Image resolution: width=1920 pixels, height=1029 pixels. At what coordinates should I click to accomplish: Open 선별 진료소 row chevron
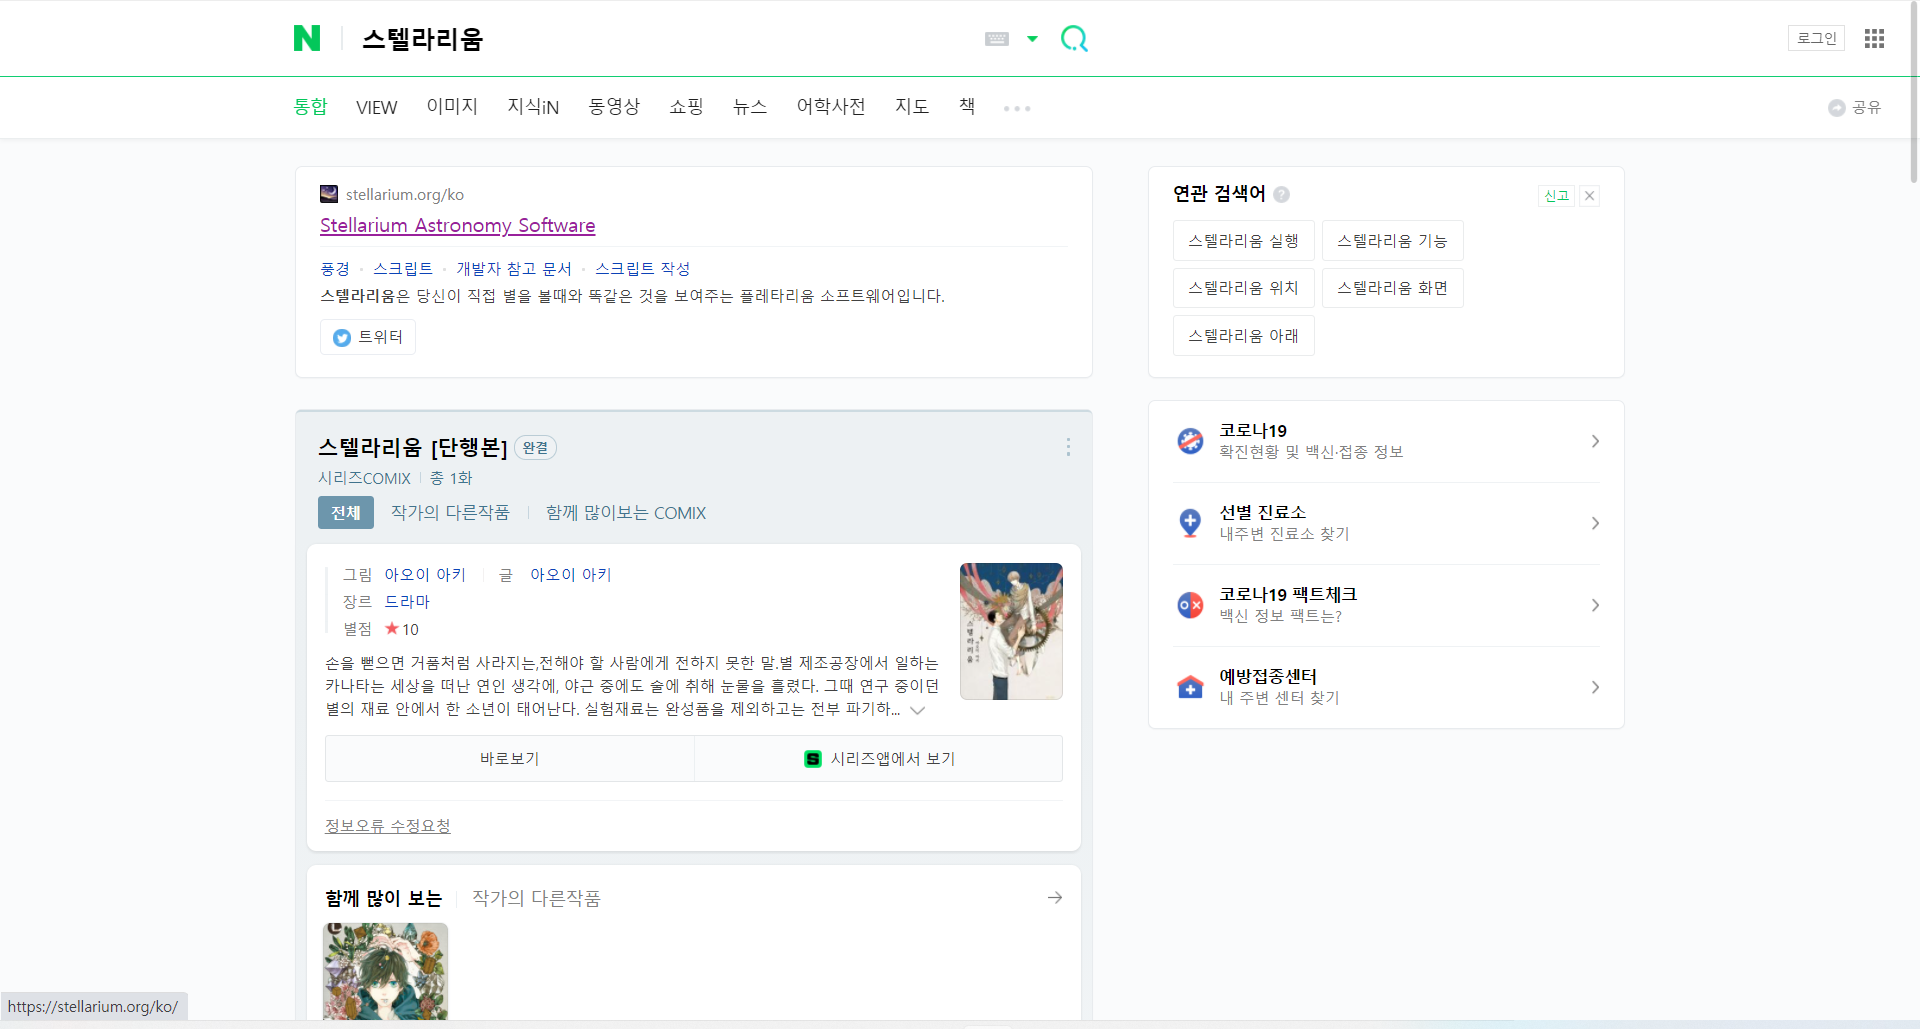click(1595, 523)
